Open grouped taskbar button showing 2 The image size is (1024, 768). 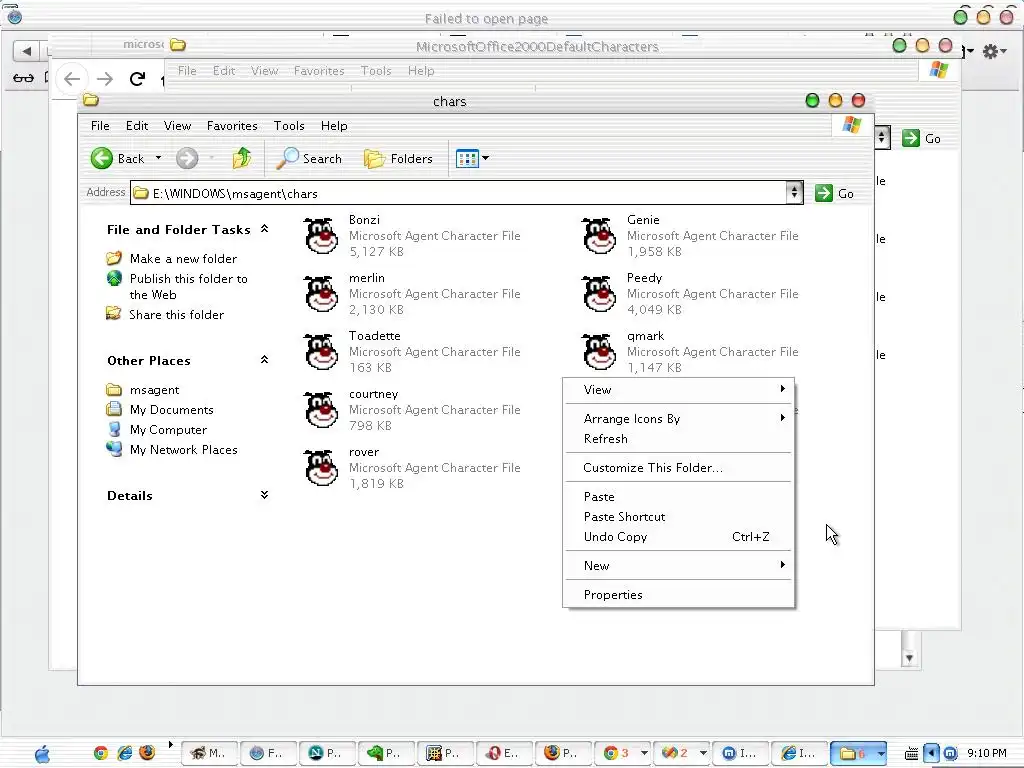tap(682, 754)
